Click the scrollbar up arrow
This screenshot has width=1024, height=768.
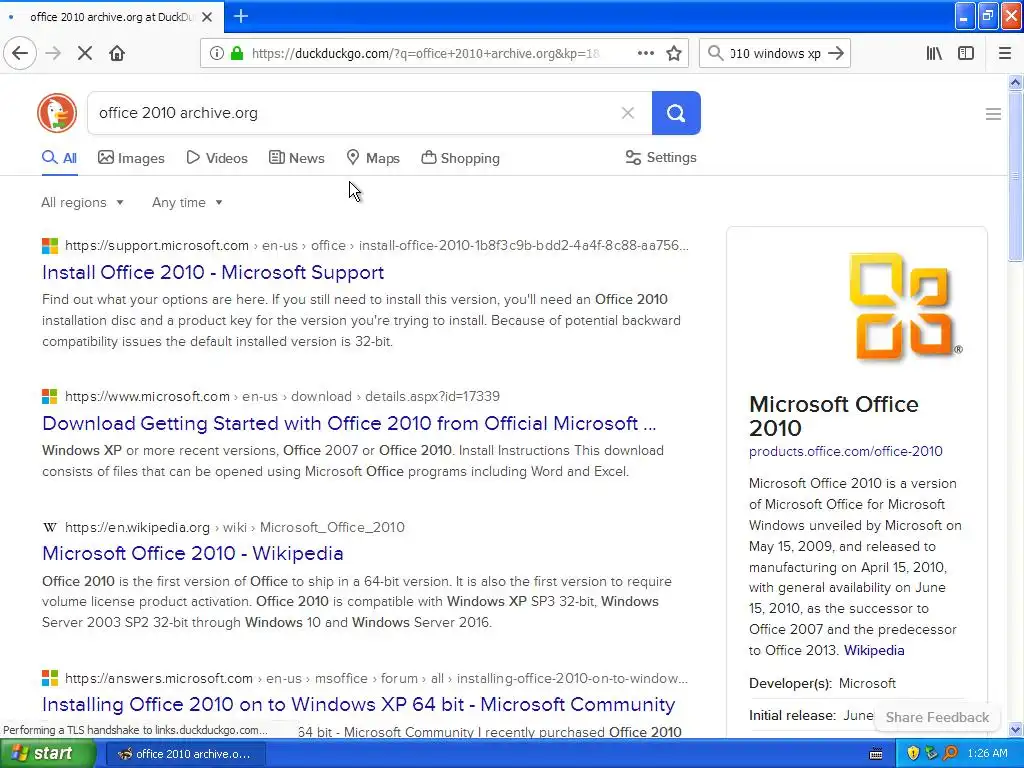pos(1015,82)
